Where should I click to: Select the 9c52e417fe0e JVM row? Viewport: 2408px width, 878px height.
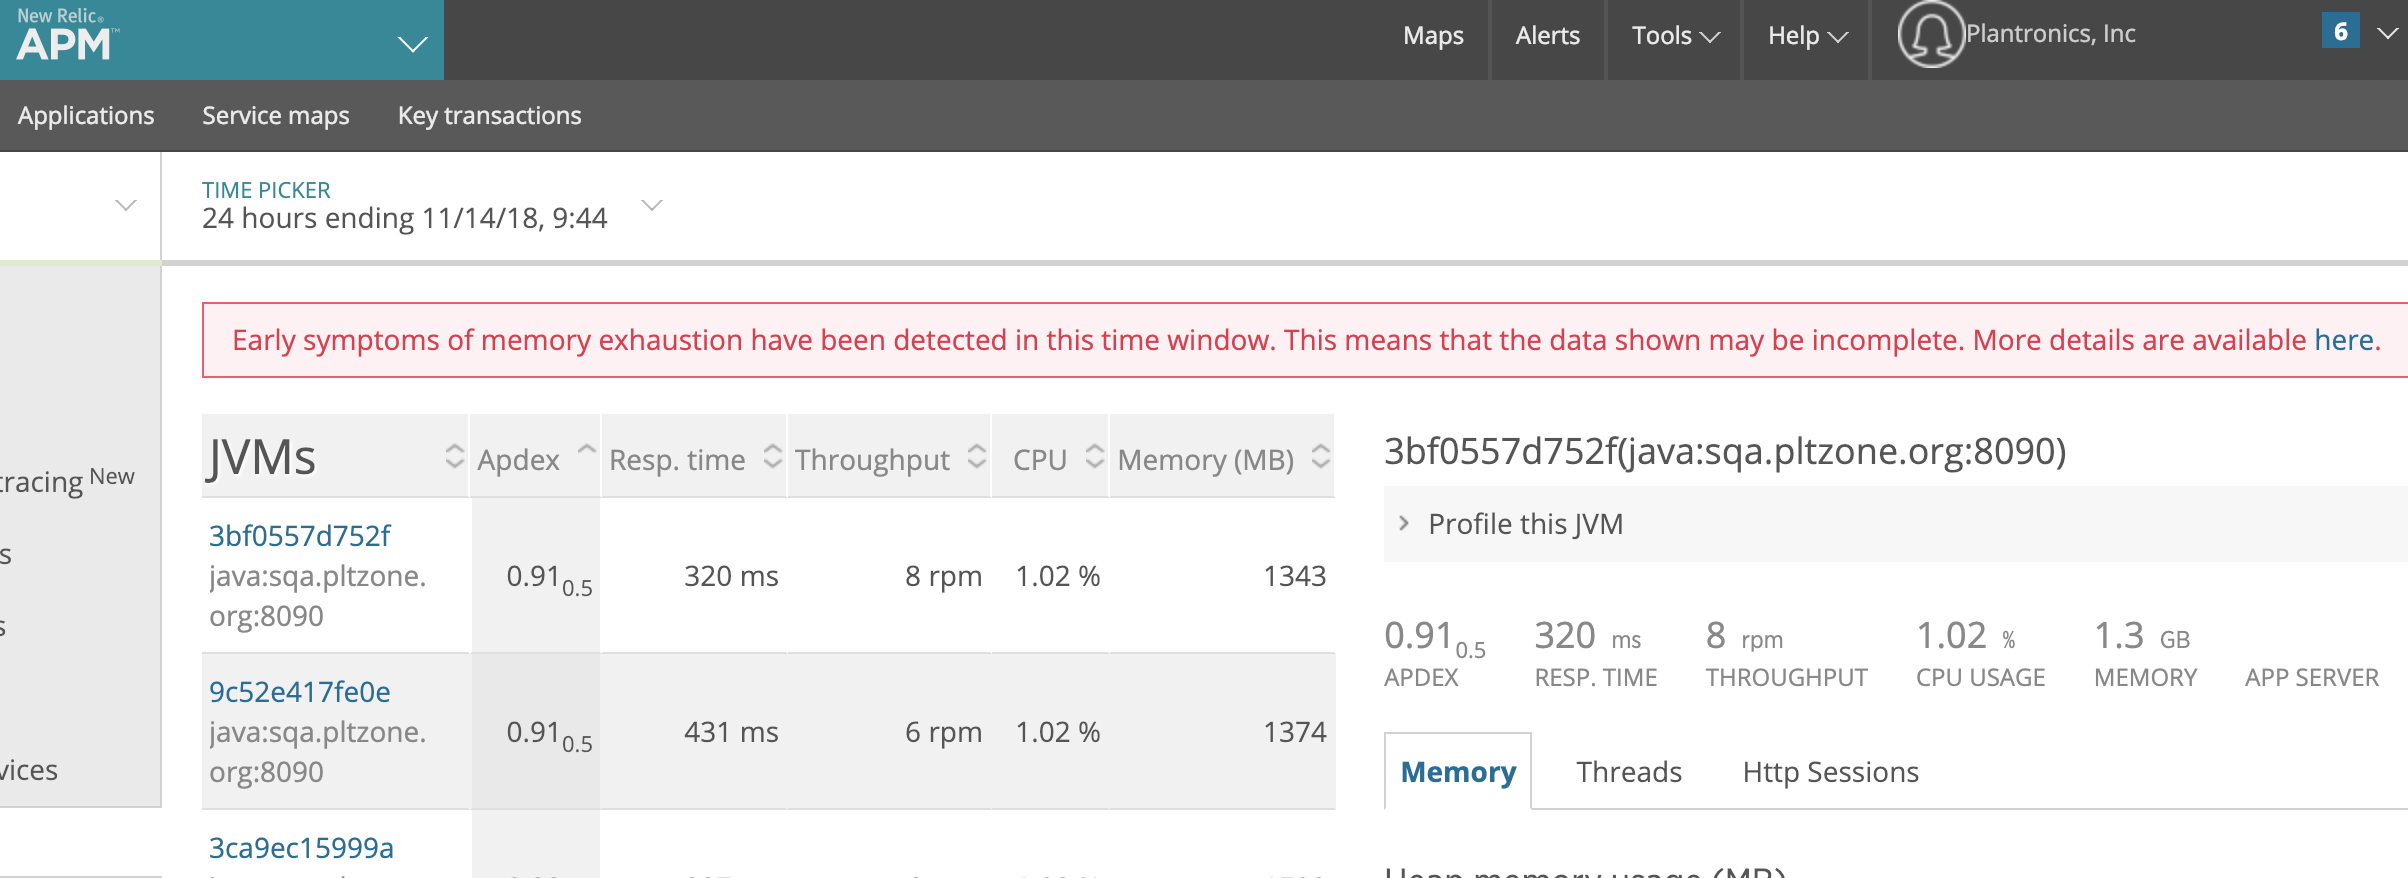[x=299, y=692]
